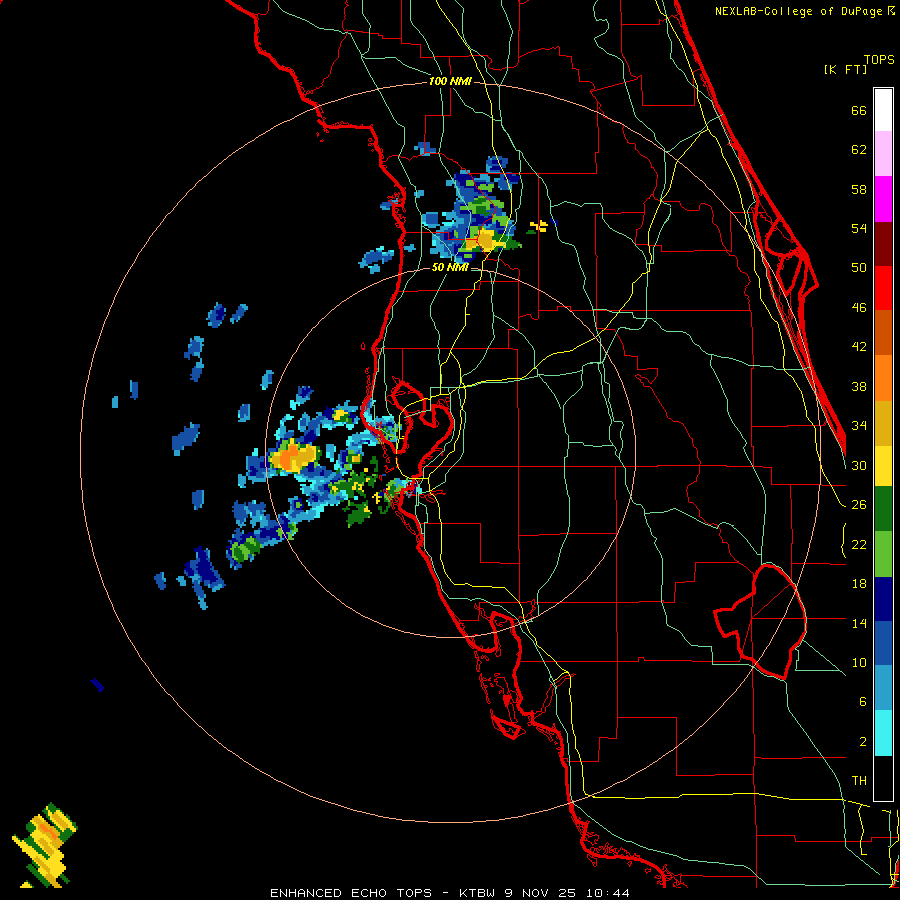Click the legend value 38
Screen dimensions: 900x900
[x=859, y=386]
